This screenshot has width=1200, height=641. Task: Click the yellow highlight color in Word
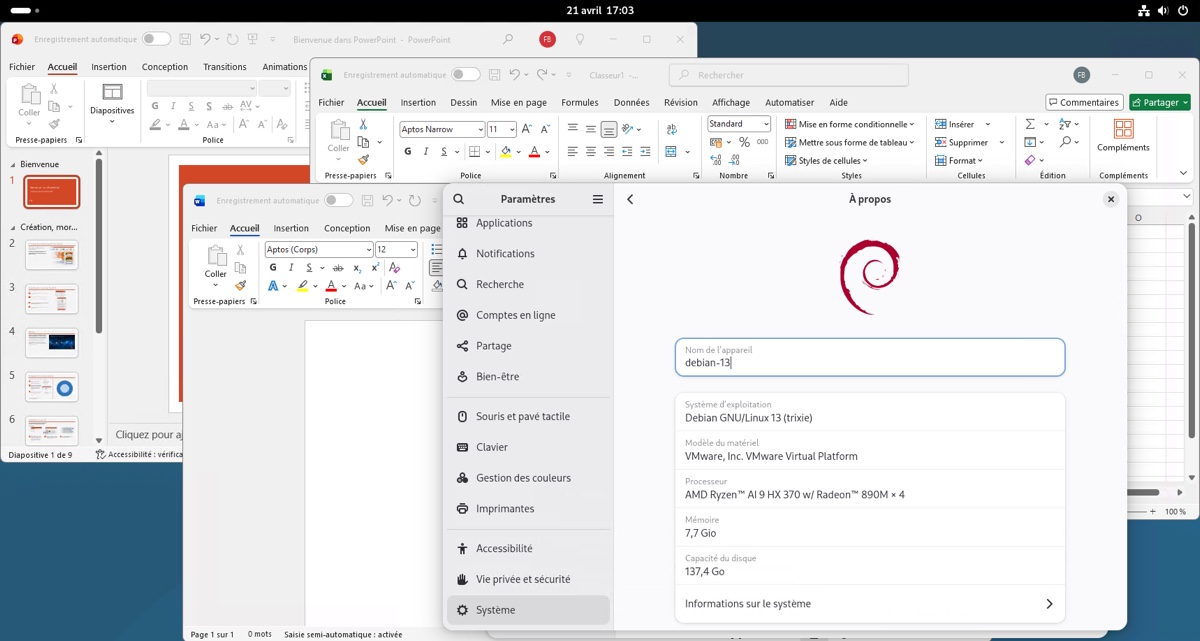(302, 286)
